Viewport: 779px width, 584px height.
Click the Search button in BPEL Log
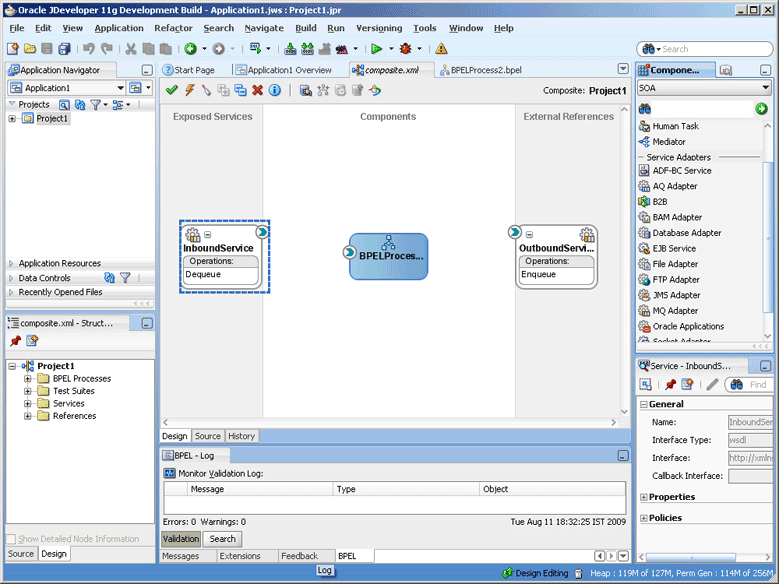tap(222, 539)
